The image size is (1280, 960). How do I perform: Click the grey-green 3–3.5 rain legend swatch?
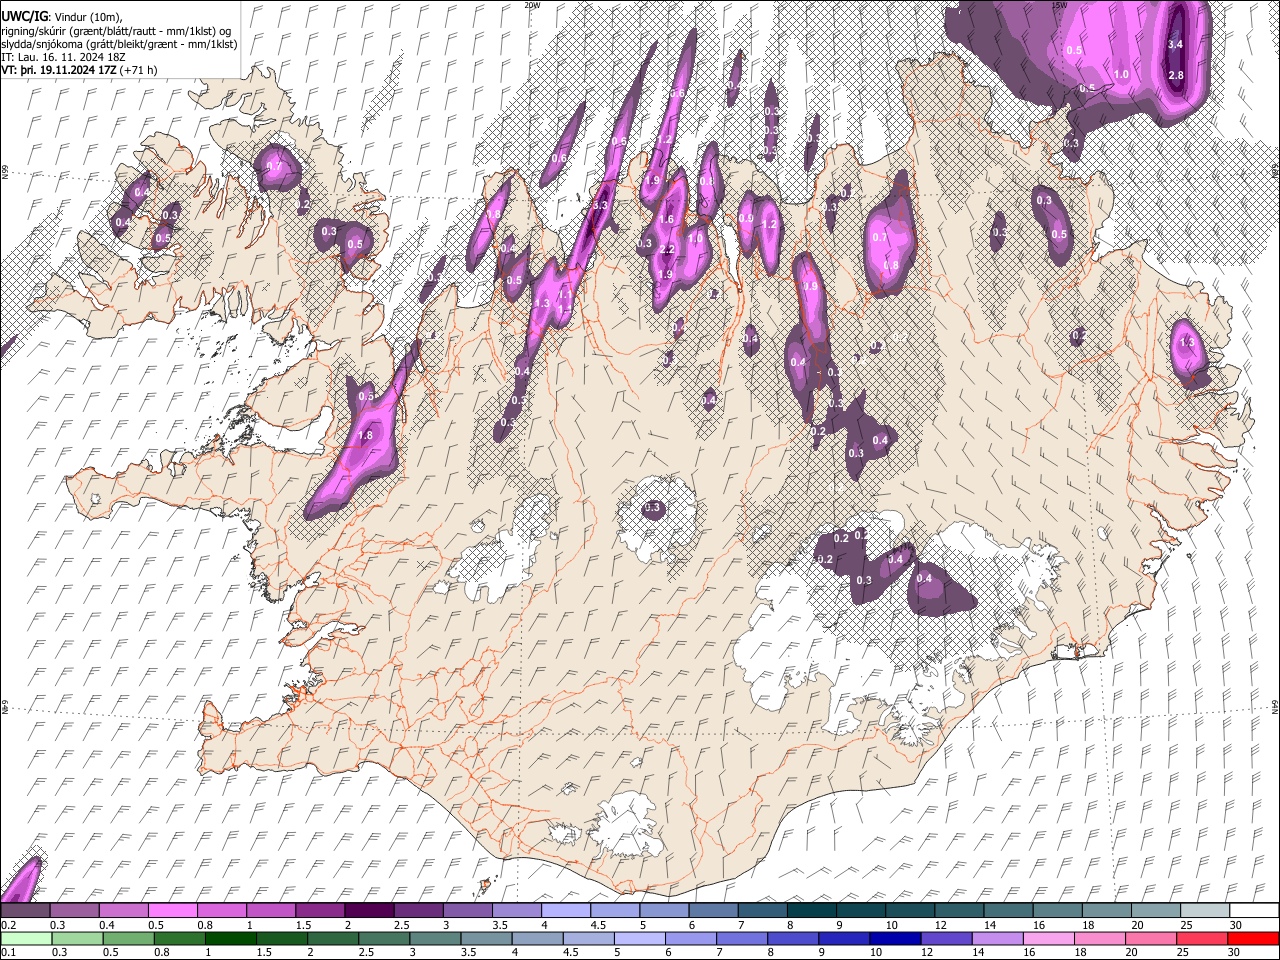point(435,938)
